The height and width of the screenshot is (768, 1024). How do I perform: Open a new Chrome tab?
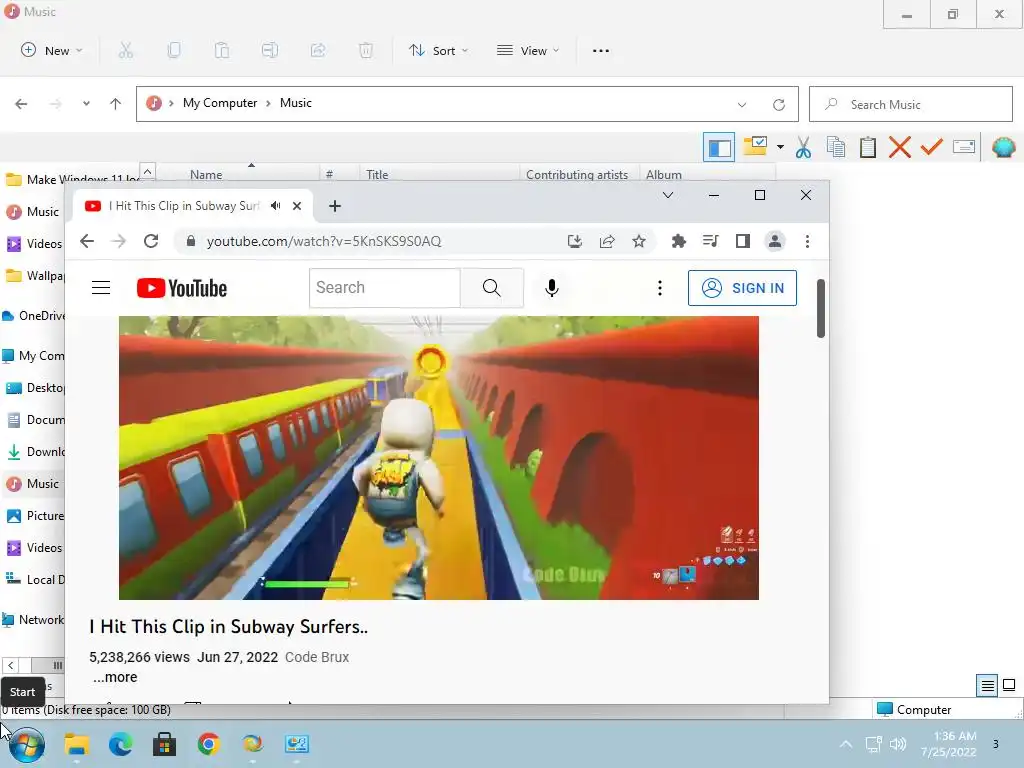[x=334, y=206]
